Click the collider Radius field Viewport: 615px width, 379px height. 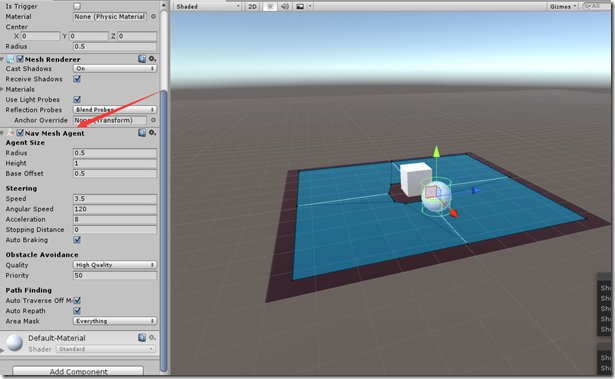point(115,46)
